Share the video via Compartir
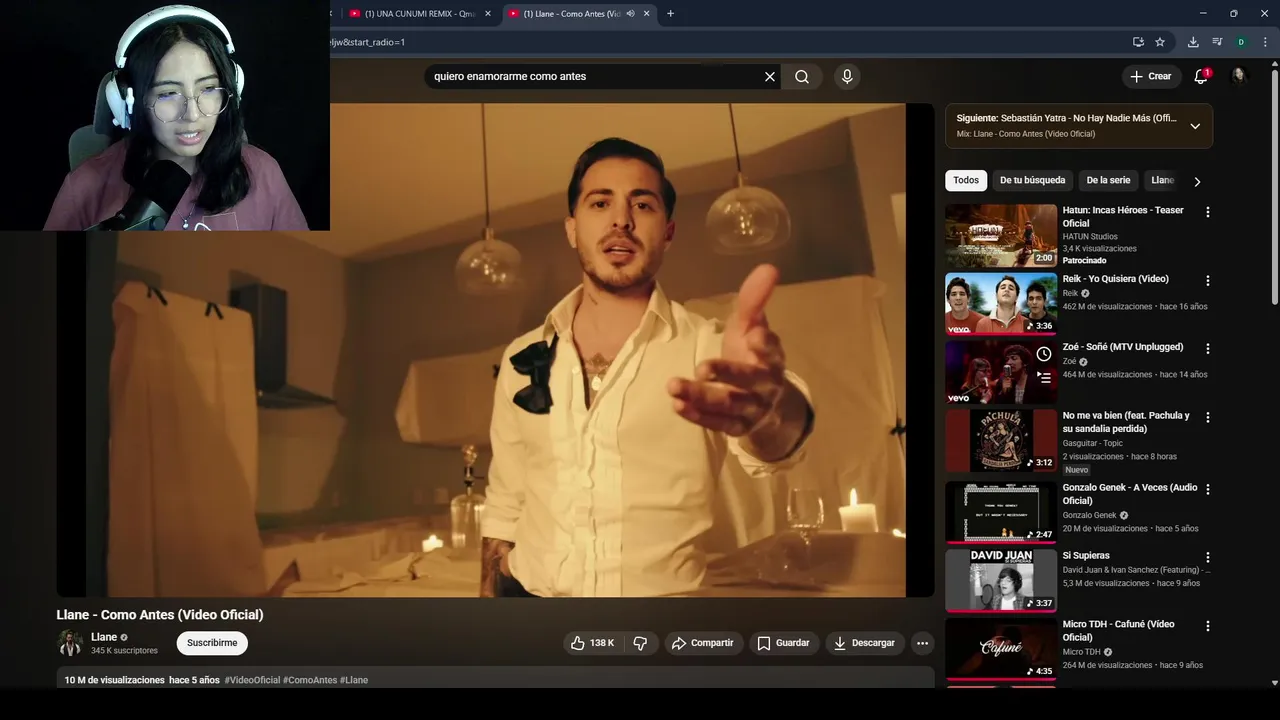The width and height of the screenshot is (1280, 720). 703,643
